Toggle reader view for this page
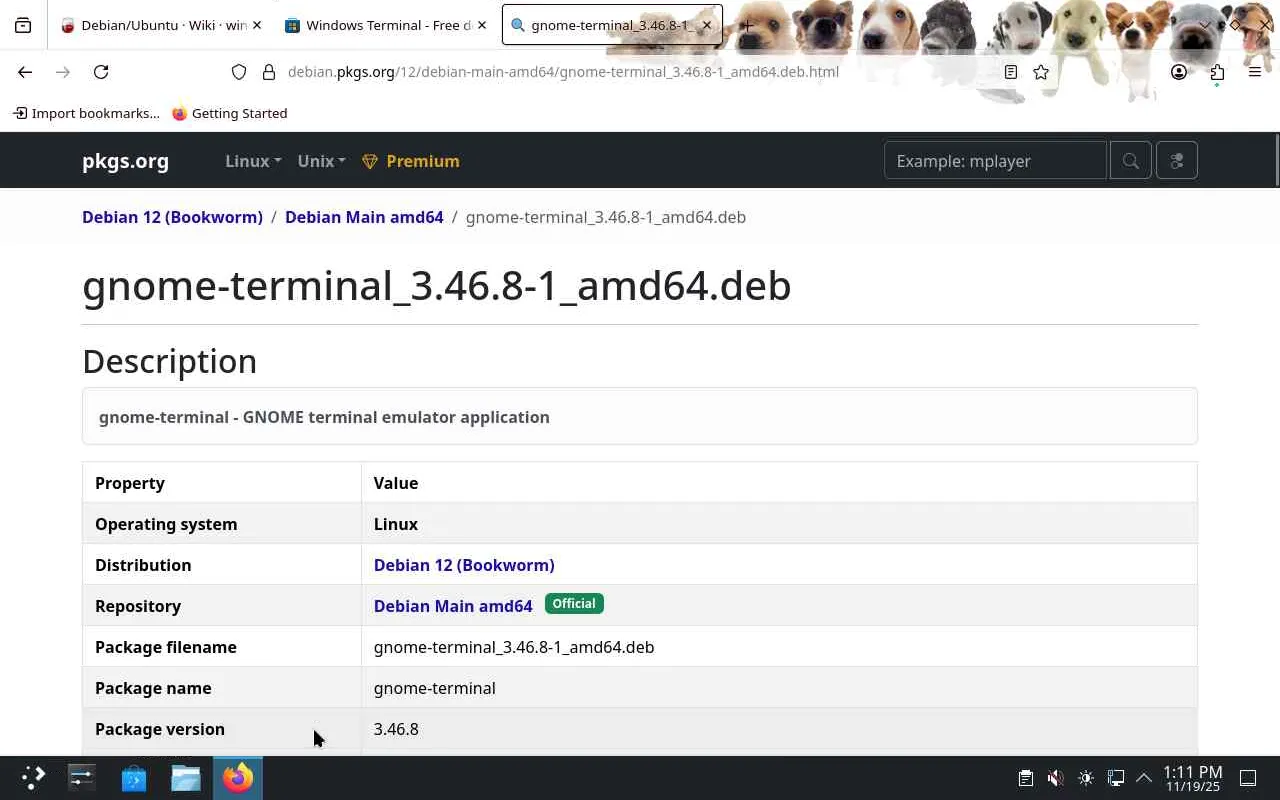 [1011, 72]
